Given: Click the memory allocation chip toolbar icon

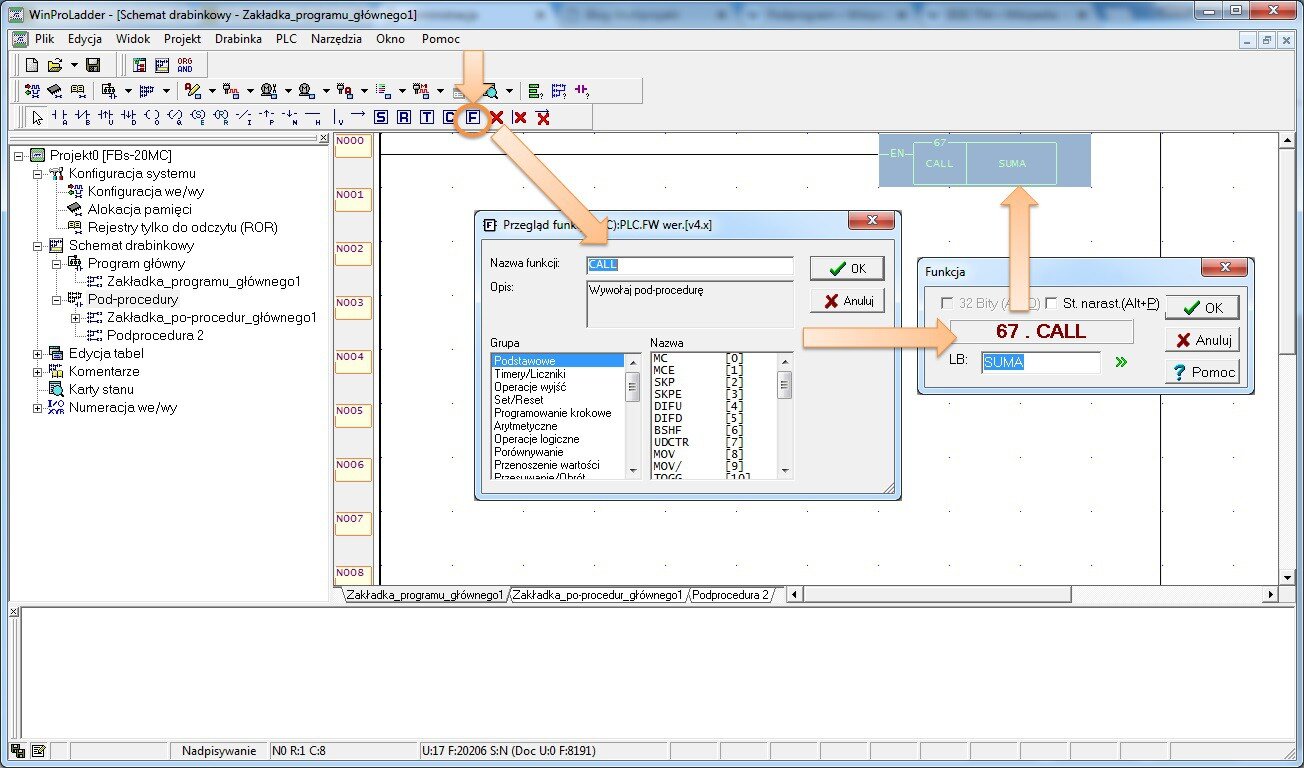Looking at the screenshot, I should [x=54, y=91].
